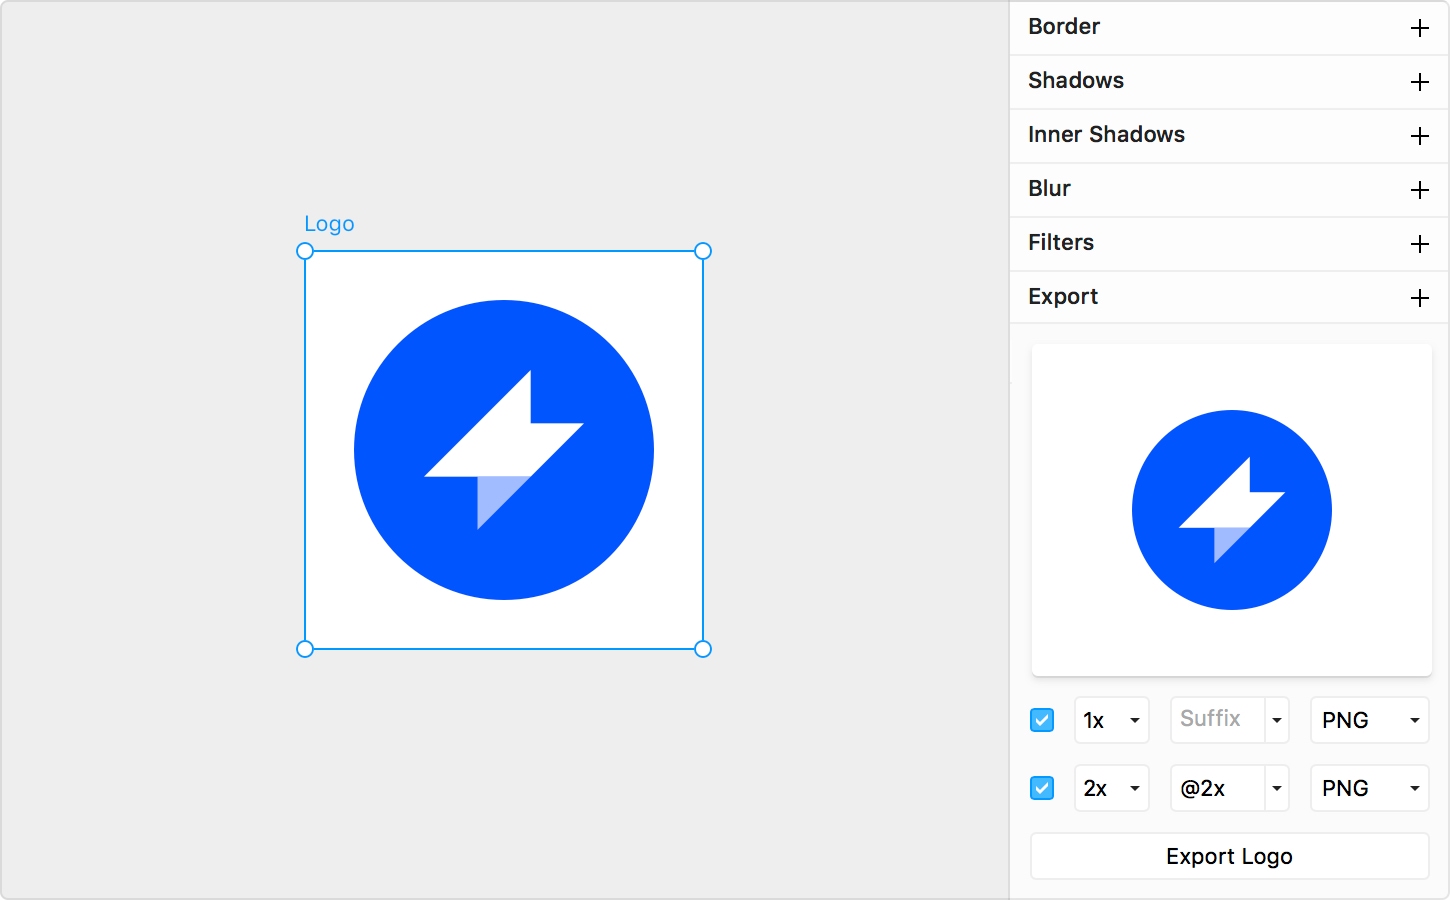Uncheck the 1x export size checkbox
The height and width of the screenshot is (900, 1450).
(x=1042, y=720)
